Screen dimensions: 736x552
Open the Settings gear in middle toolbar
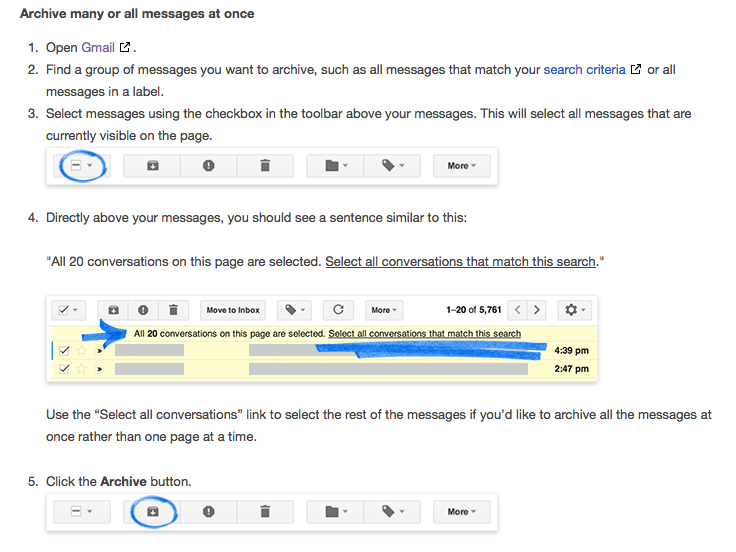pos(575,310)
